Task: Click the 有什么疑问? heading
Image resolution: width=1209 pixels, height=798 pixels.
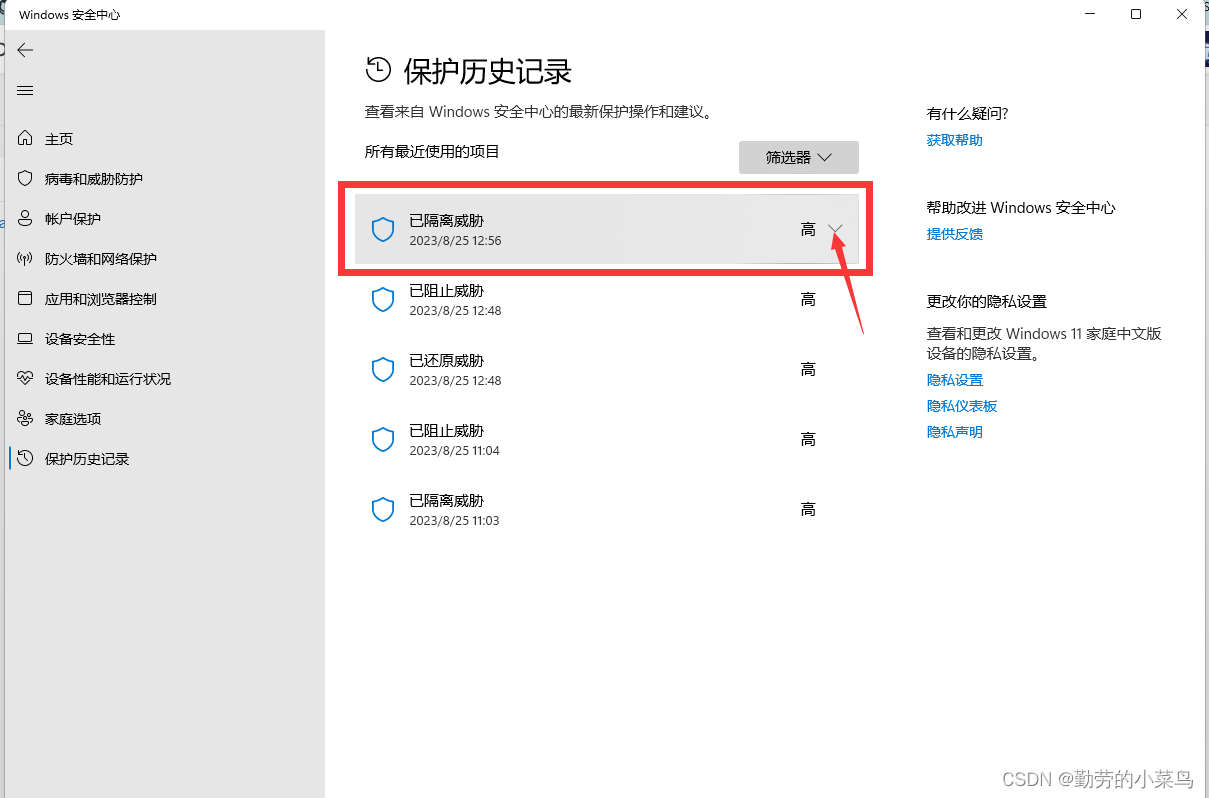Action: point(967,114)
